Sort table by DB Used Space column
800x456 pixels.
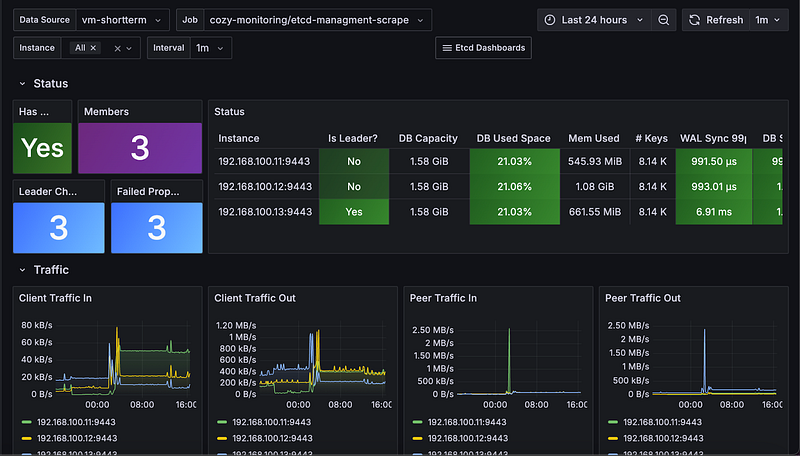pos(513,138)
